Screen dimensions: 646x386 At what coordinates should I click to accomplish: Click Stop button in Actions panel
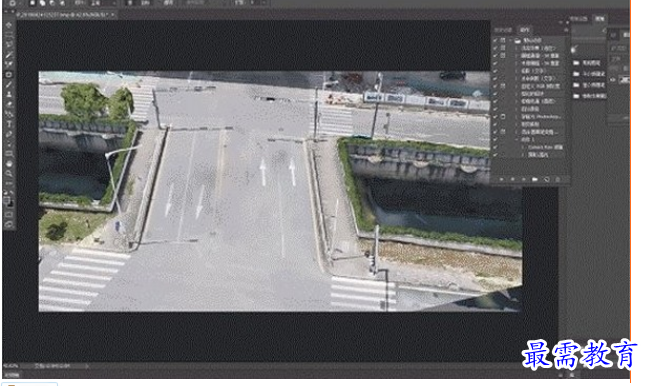pyautogui.click(x=501, y=180)
